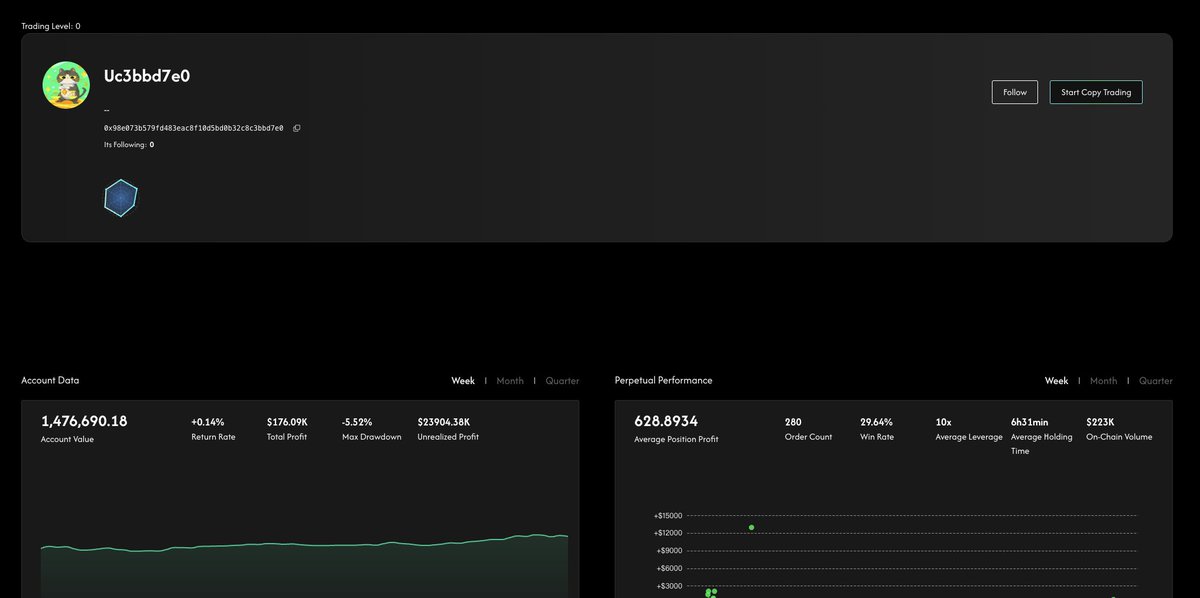1200x598 pixels.
Task: Click the Perpetual Performance section heading
Action: 664,380
